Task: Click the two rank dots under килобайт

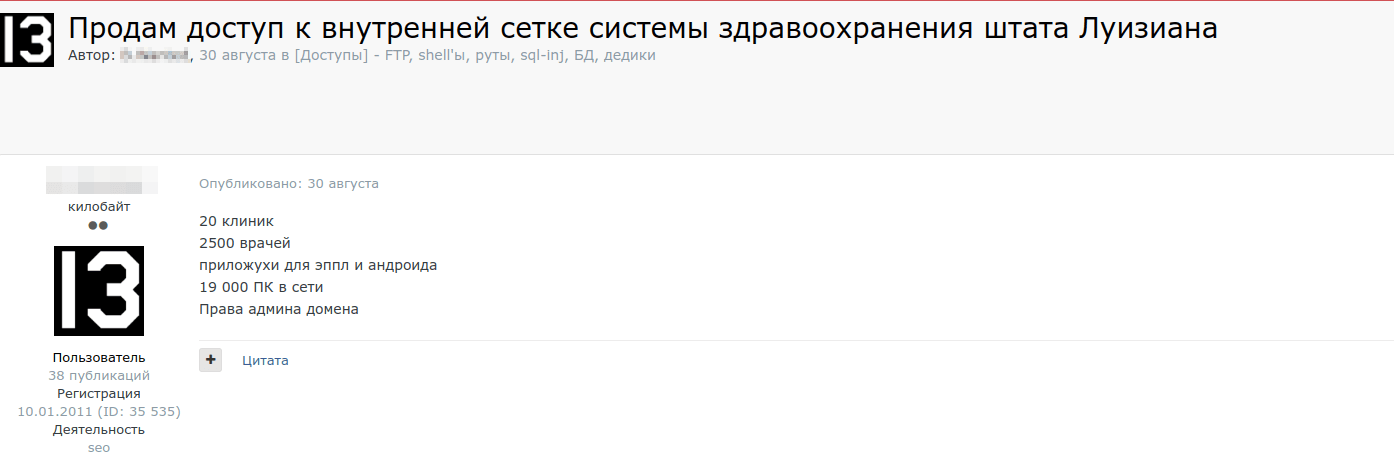Action: (x=98, y=226)
